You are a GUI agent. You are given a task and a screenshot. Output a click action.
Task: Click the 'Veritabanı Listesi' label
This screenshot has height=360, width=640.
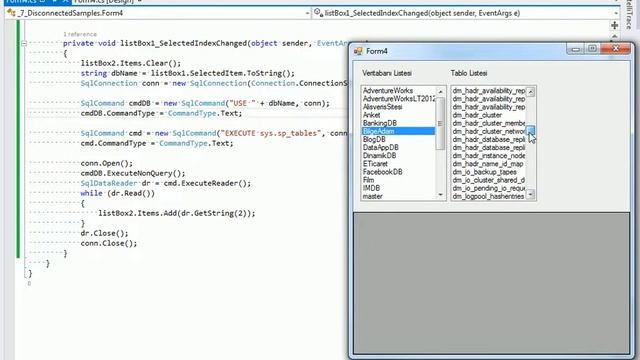387,73
